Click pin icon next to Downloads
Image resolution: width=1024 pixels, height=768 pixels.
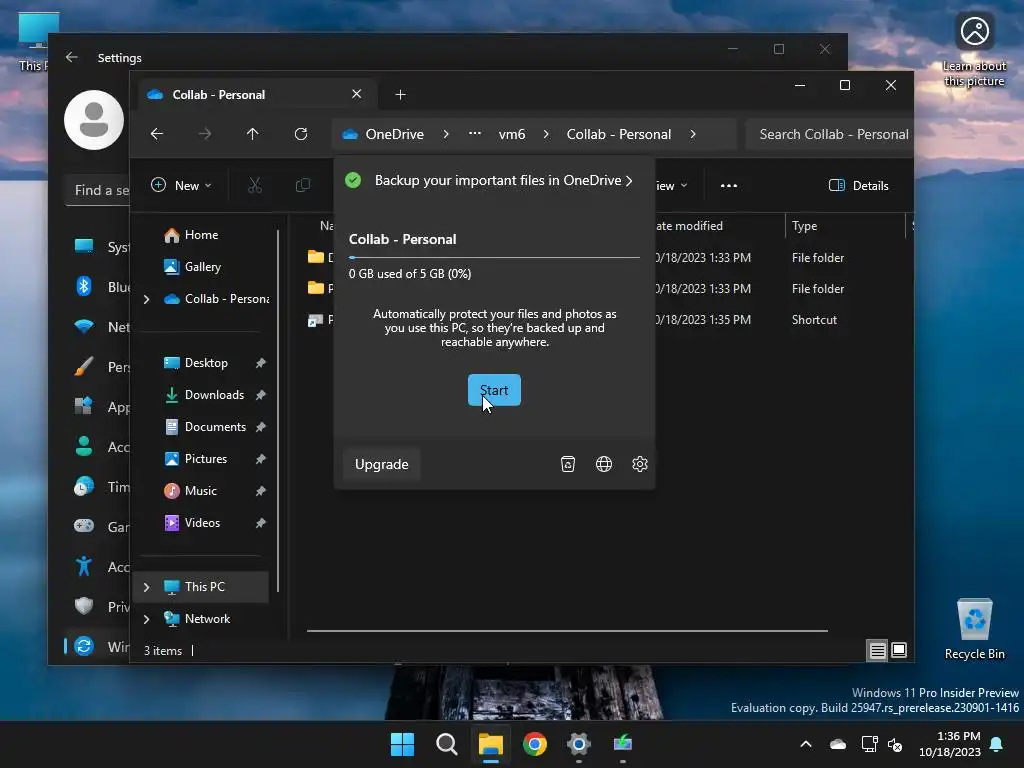(x=261, y=394)
